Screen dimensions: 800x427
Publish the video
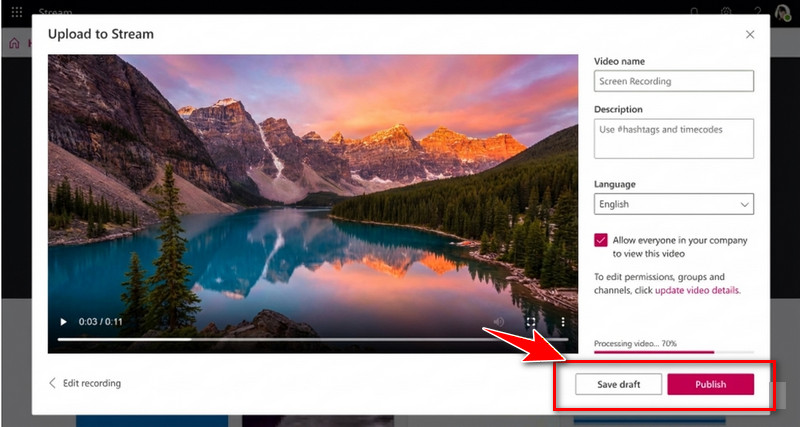tap(710, 384)
